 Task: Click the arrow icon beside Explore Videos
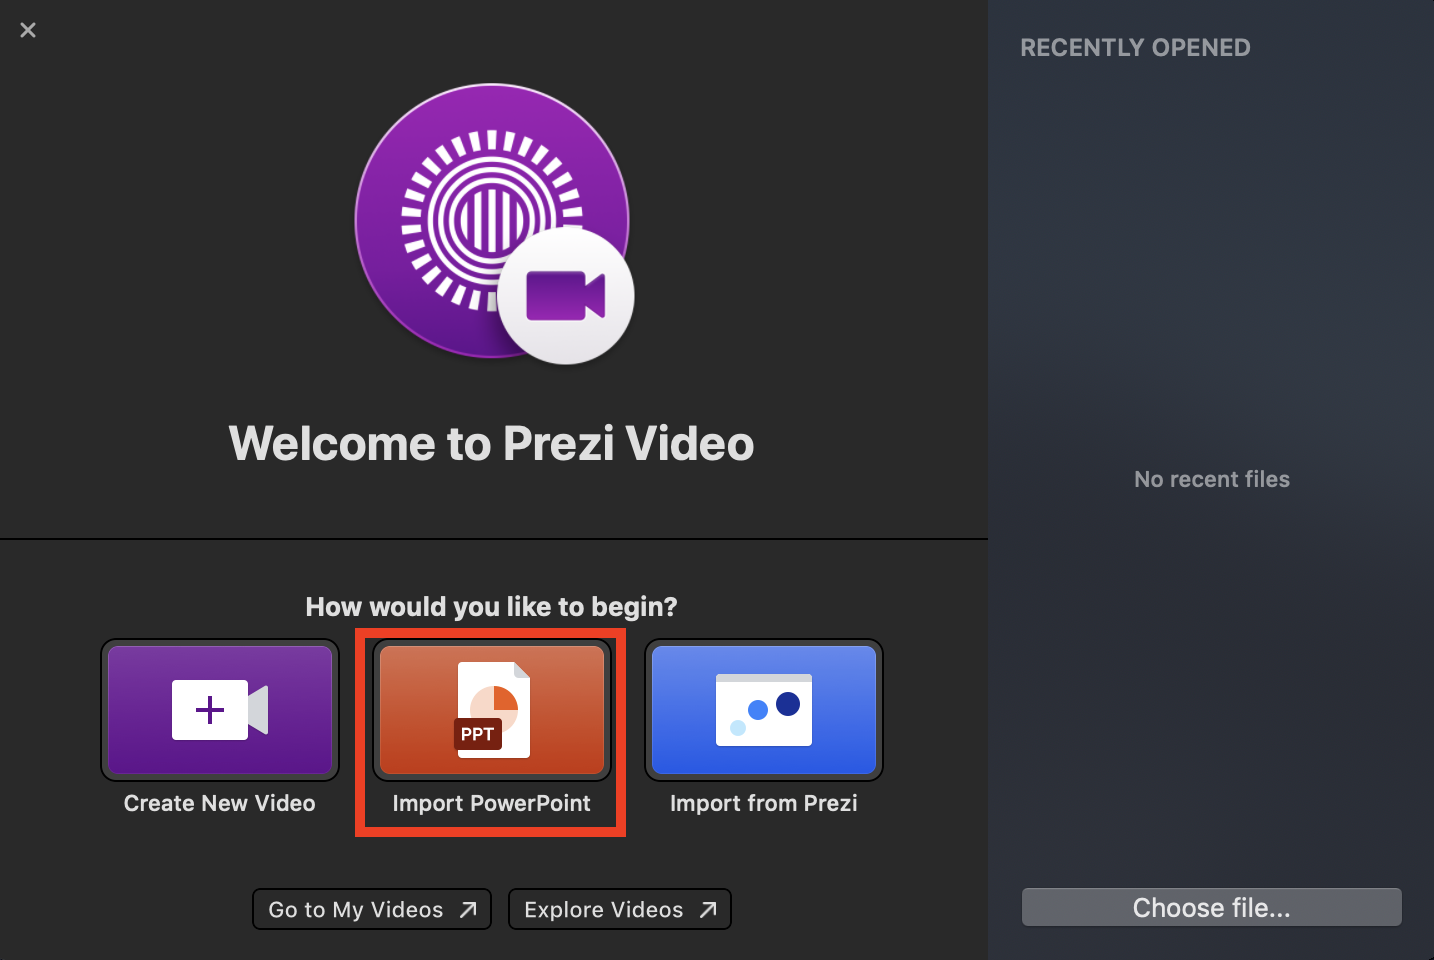[x=708, y=910]
